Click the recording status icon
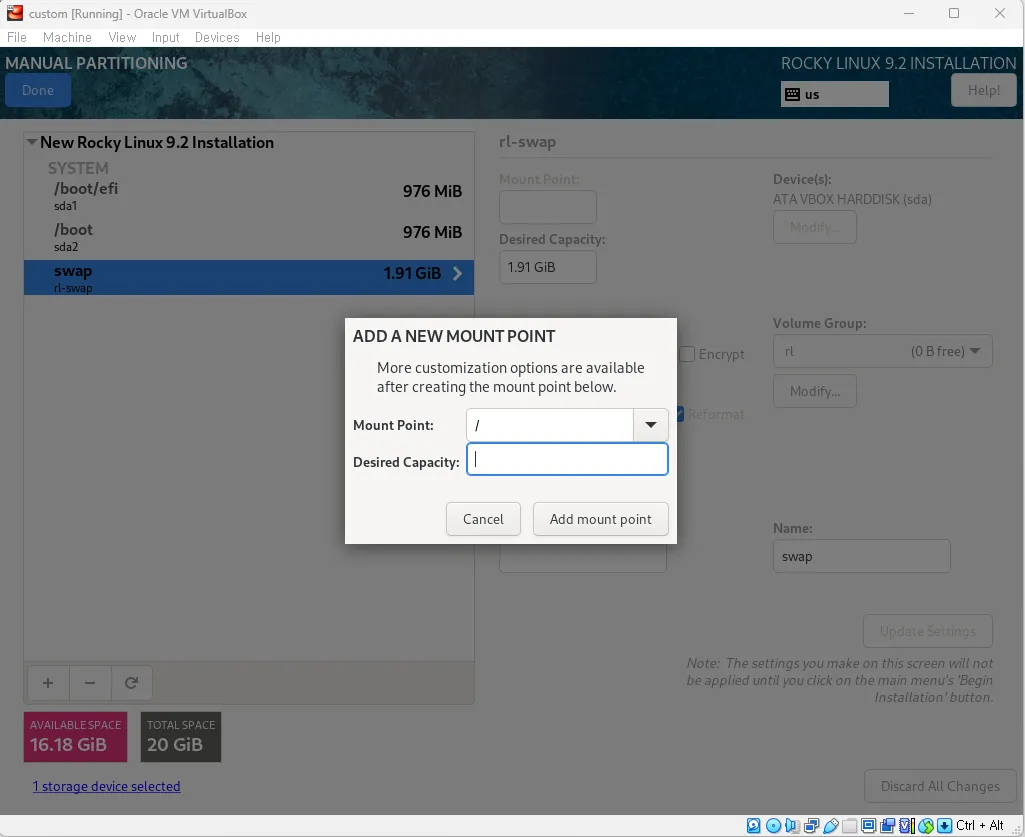Viewport: 1025px width, 837px height. tap(888, 825)
